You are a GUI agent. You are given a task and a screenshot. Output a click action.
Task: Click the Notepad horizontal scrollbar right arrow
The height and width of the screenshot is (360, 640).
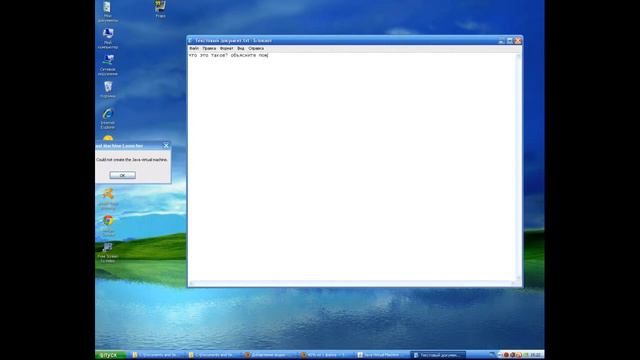tap(513, 283)
